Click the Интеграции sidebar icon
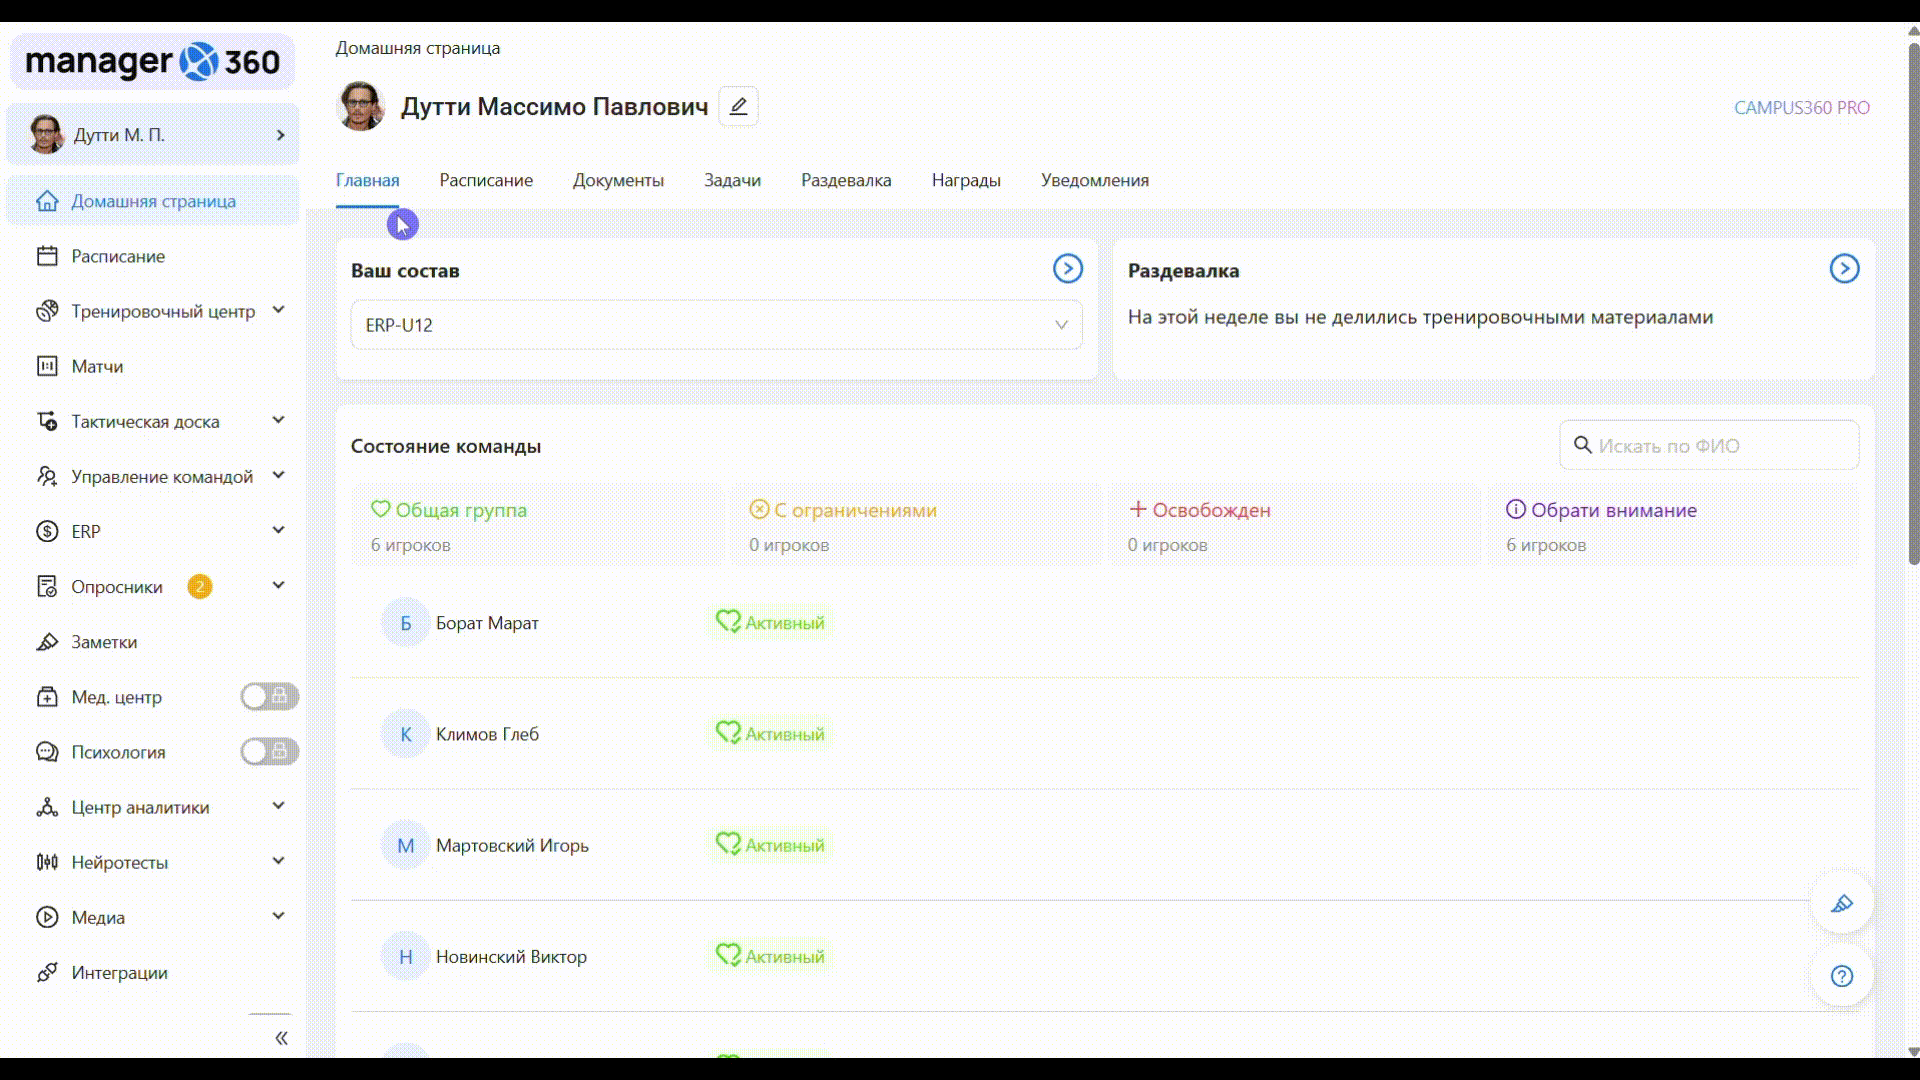Screen dimensions: 1920x1080 pos(47,973)
